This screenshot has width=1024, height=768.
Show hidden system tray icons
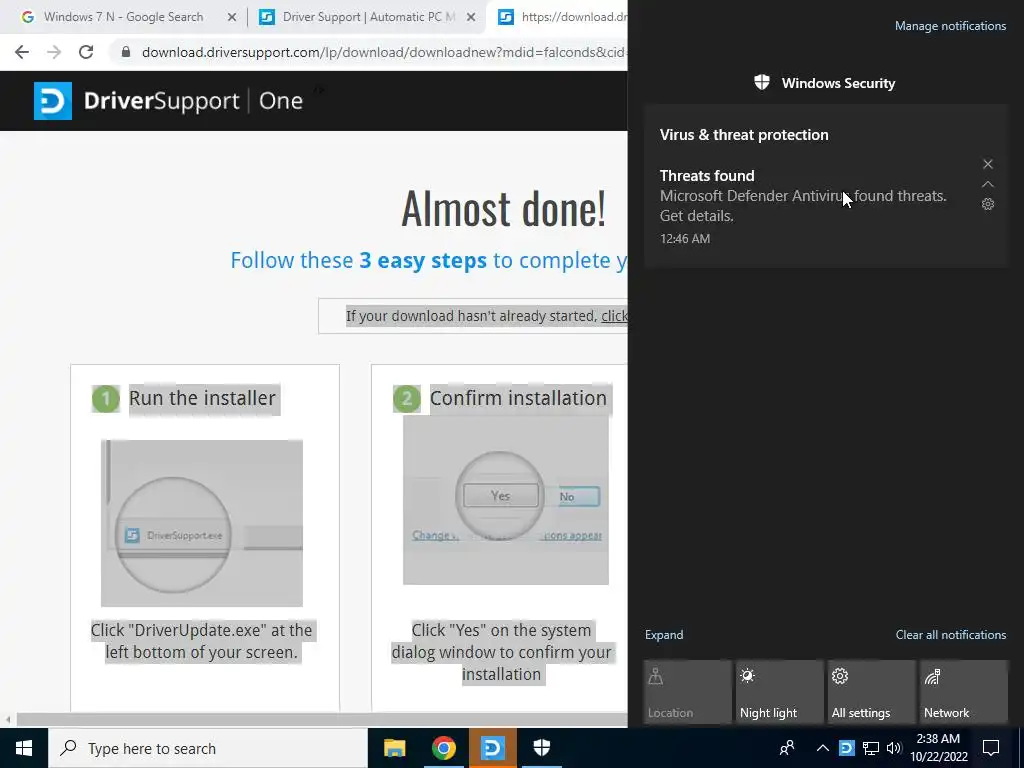[822, 748]
